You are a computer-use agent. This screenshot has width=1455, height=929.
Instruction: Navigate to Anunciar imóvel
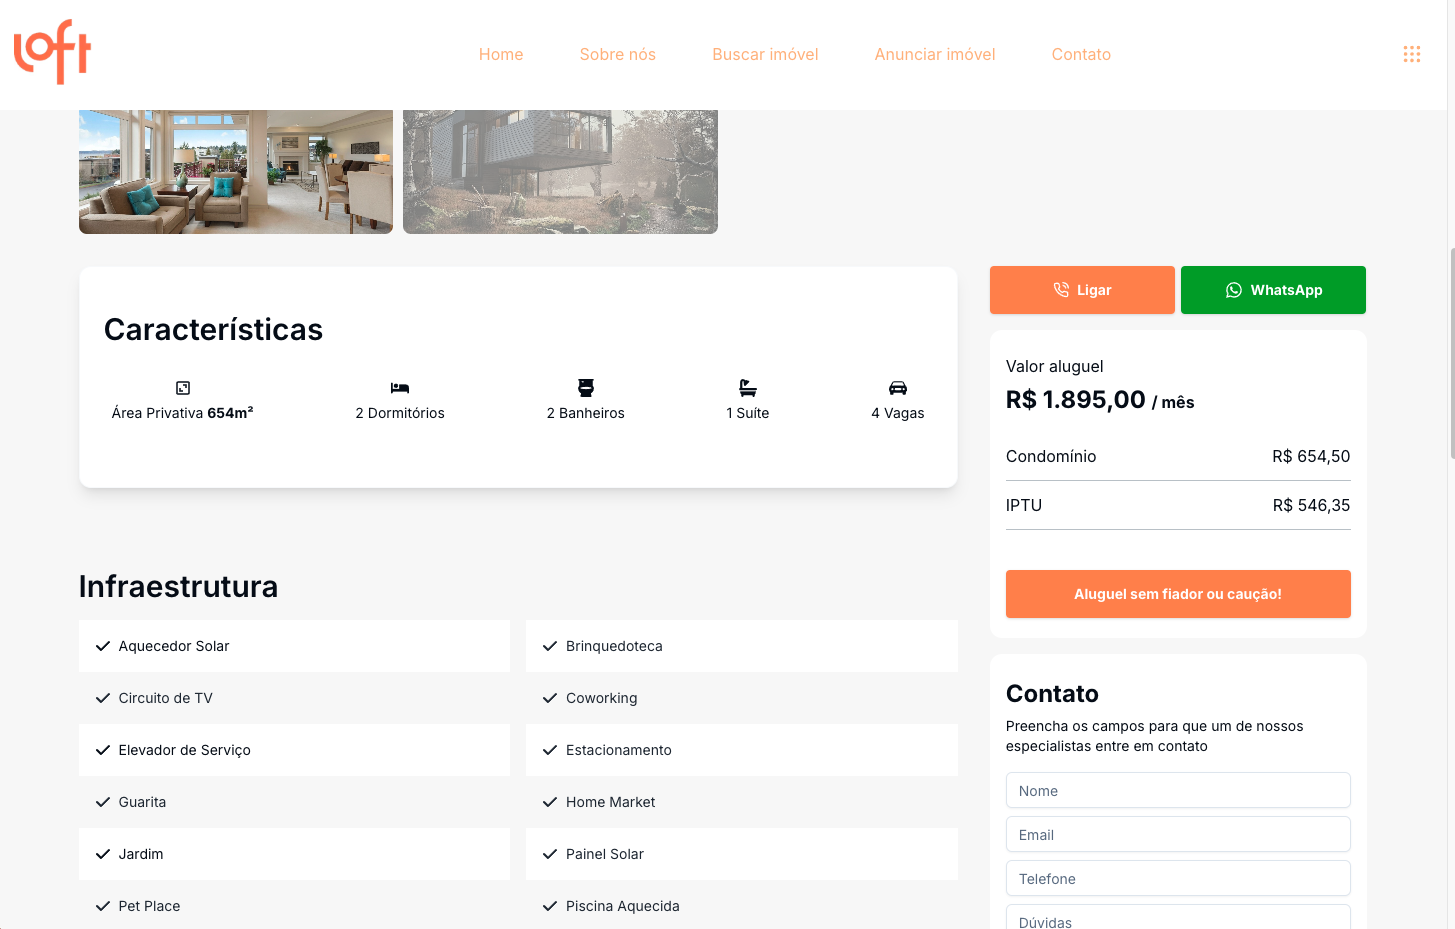coord(935,54)
